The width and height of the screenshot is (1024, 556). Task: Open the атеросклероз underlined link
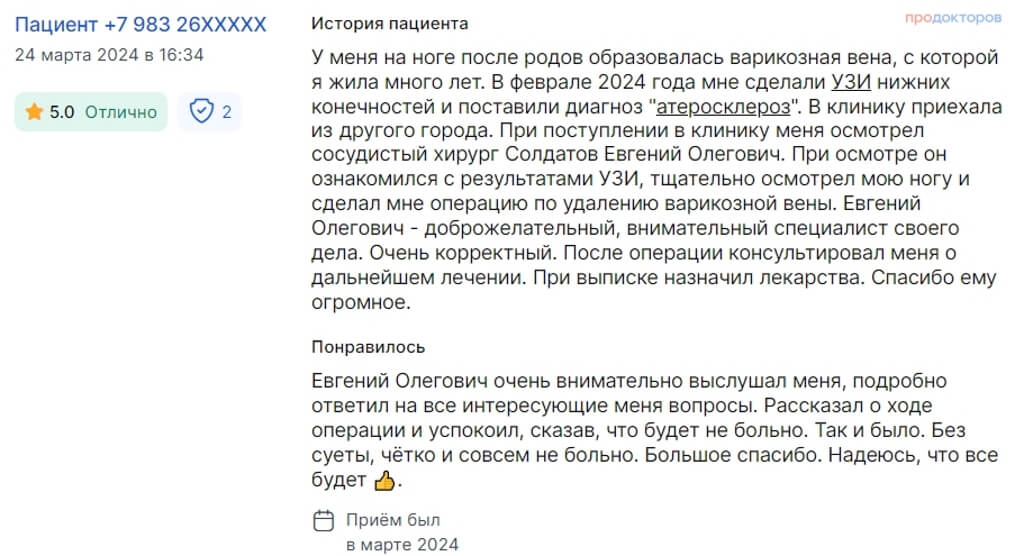click(x=723, y=106)
